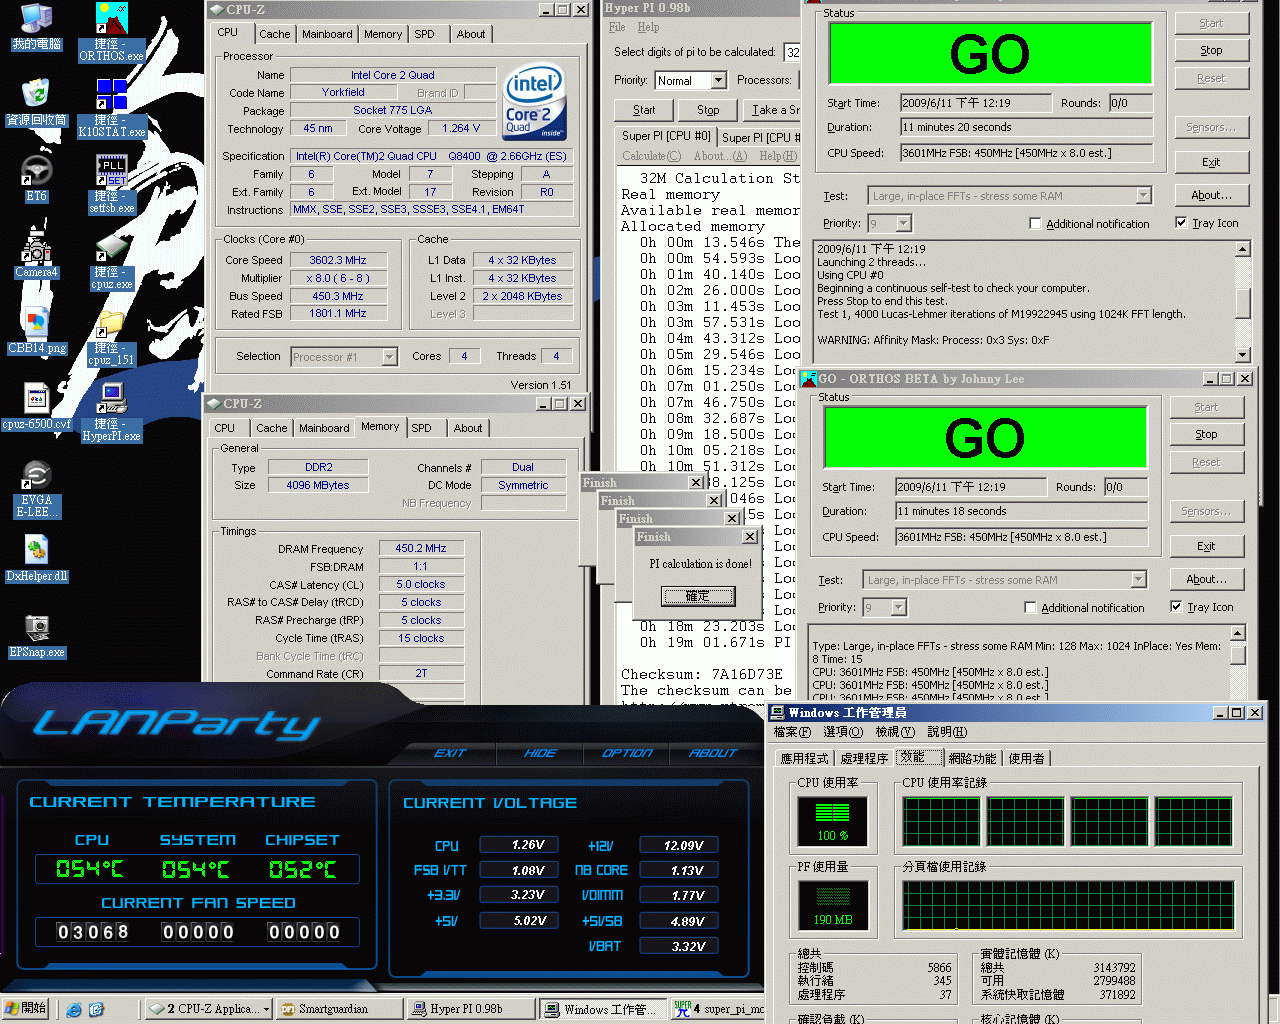Open the 資源回收筒 recycle bin icon

36,103
